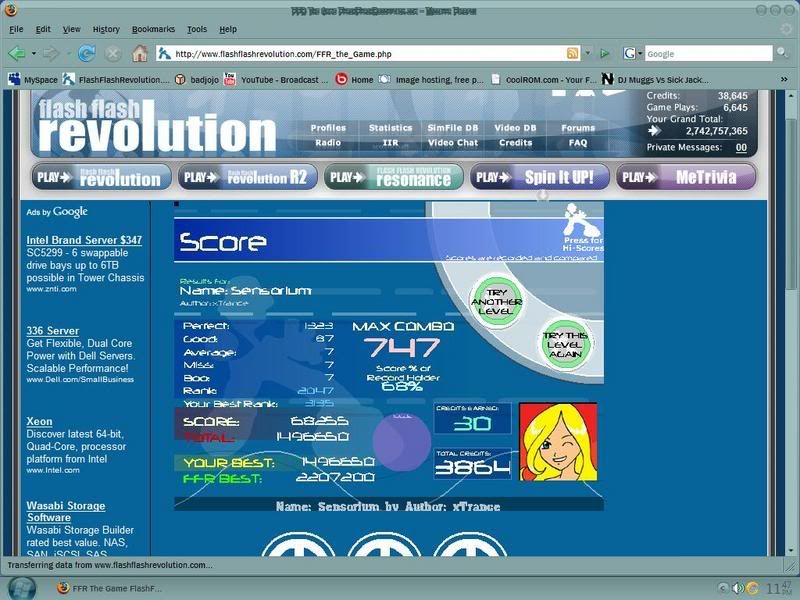Image resolution: width=800 pixels, height=600 pixels.
Task: Open the Tools menu
Action: click(x=196, y=29)
